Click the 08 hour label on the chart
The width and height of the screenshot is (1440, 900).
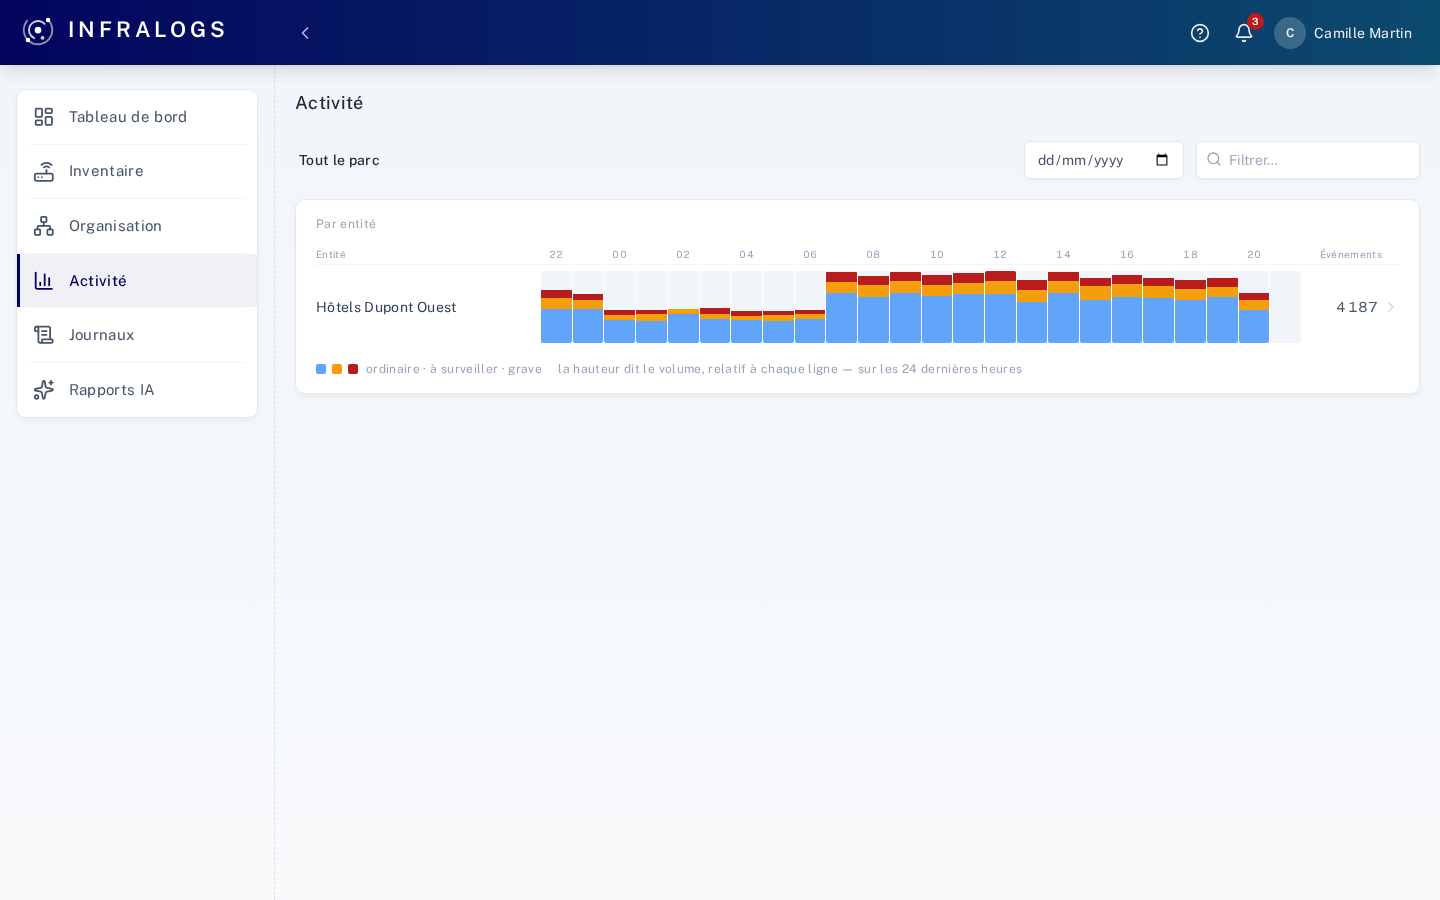click(873, 255)
